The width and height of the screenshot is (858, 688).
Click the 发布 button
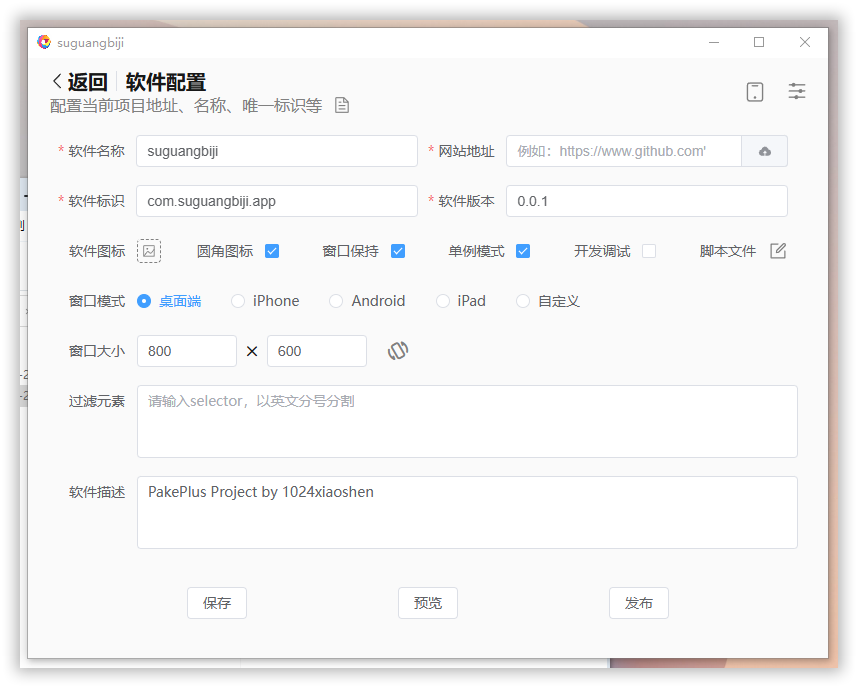(639, 603)
